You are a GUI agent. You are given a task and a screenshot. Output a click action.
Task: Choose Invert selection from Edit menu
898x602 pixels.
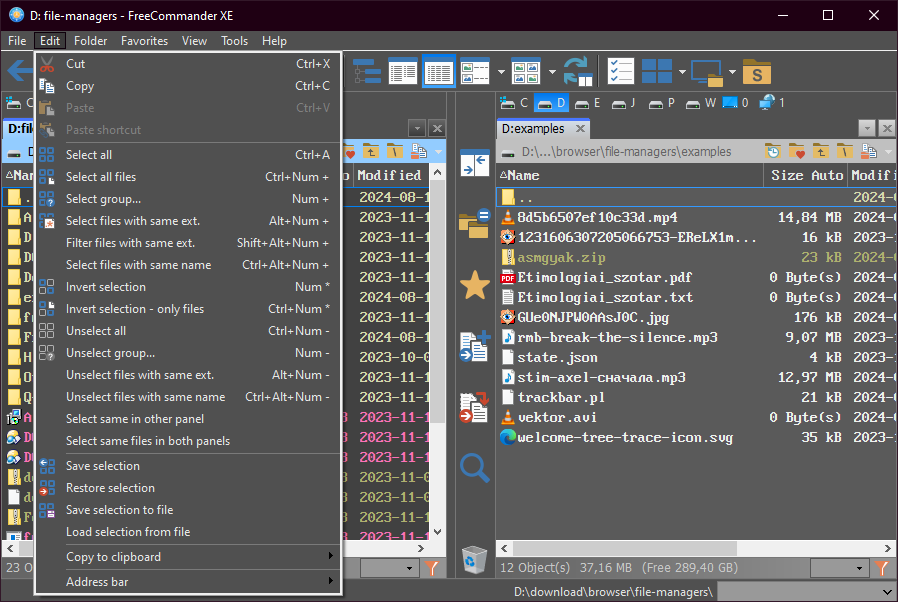tap(106, 287)
